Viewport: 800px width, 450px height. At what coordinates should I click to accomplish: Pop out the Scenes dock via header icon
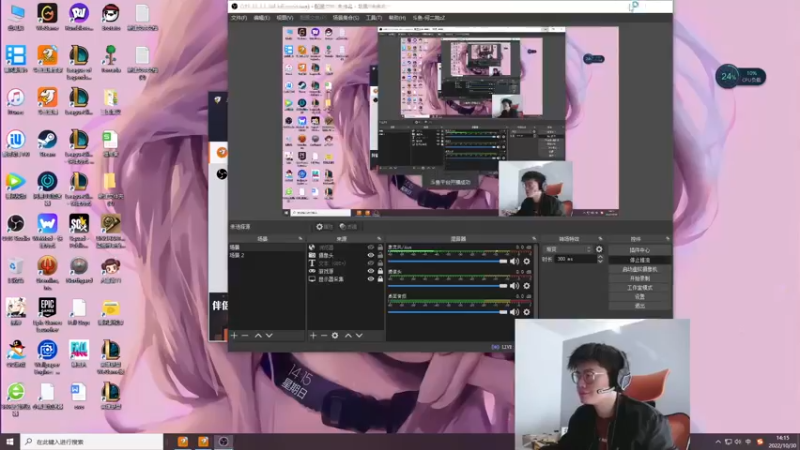tap(300, 239)
